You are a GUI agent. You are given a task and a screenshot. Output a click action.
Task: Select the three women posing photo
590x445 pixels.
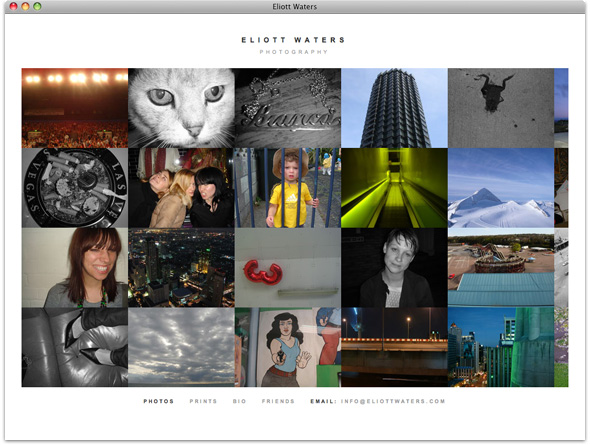click(x=181, y=188)
